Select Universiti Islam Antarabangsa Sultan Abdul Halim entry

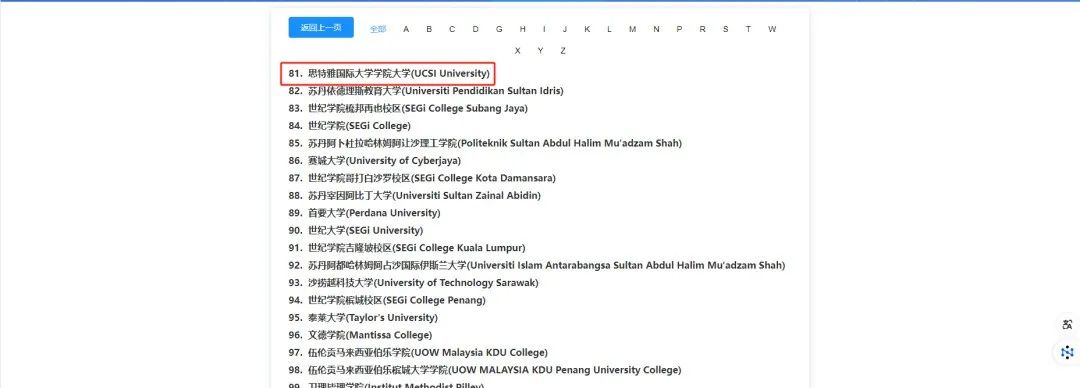click(x=537, y=265)
